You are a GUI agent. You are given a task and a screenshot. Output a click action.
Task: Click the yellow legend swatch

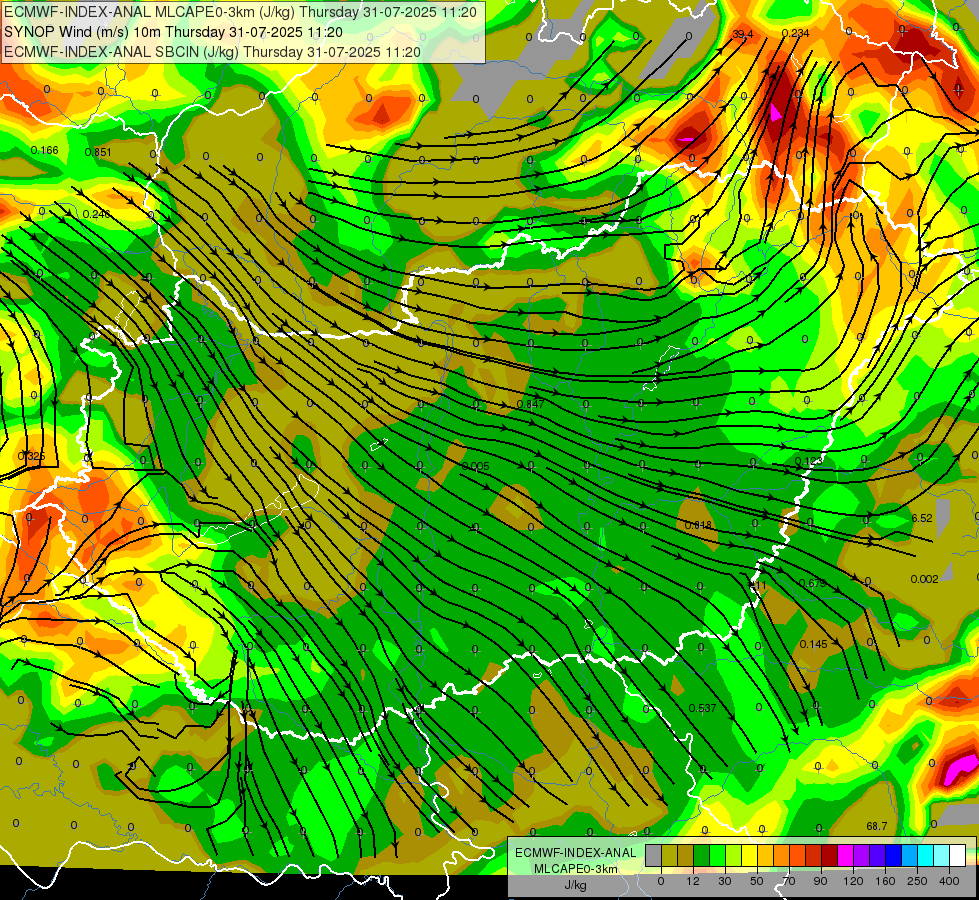click(x=750, y=855)
